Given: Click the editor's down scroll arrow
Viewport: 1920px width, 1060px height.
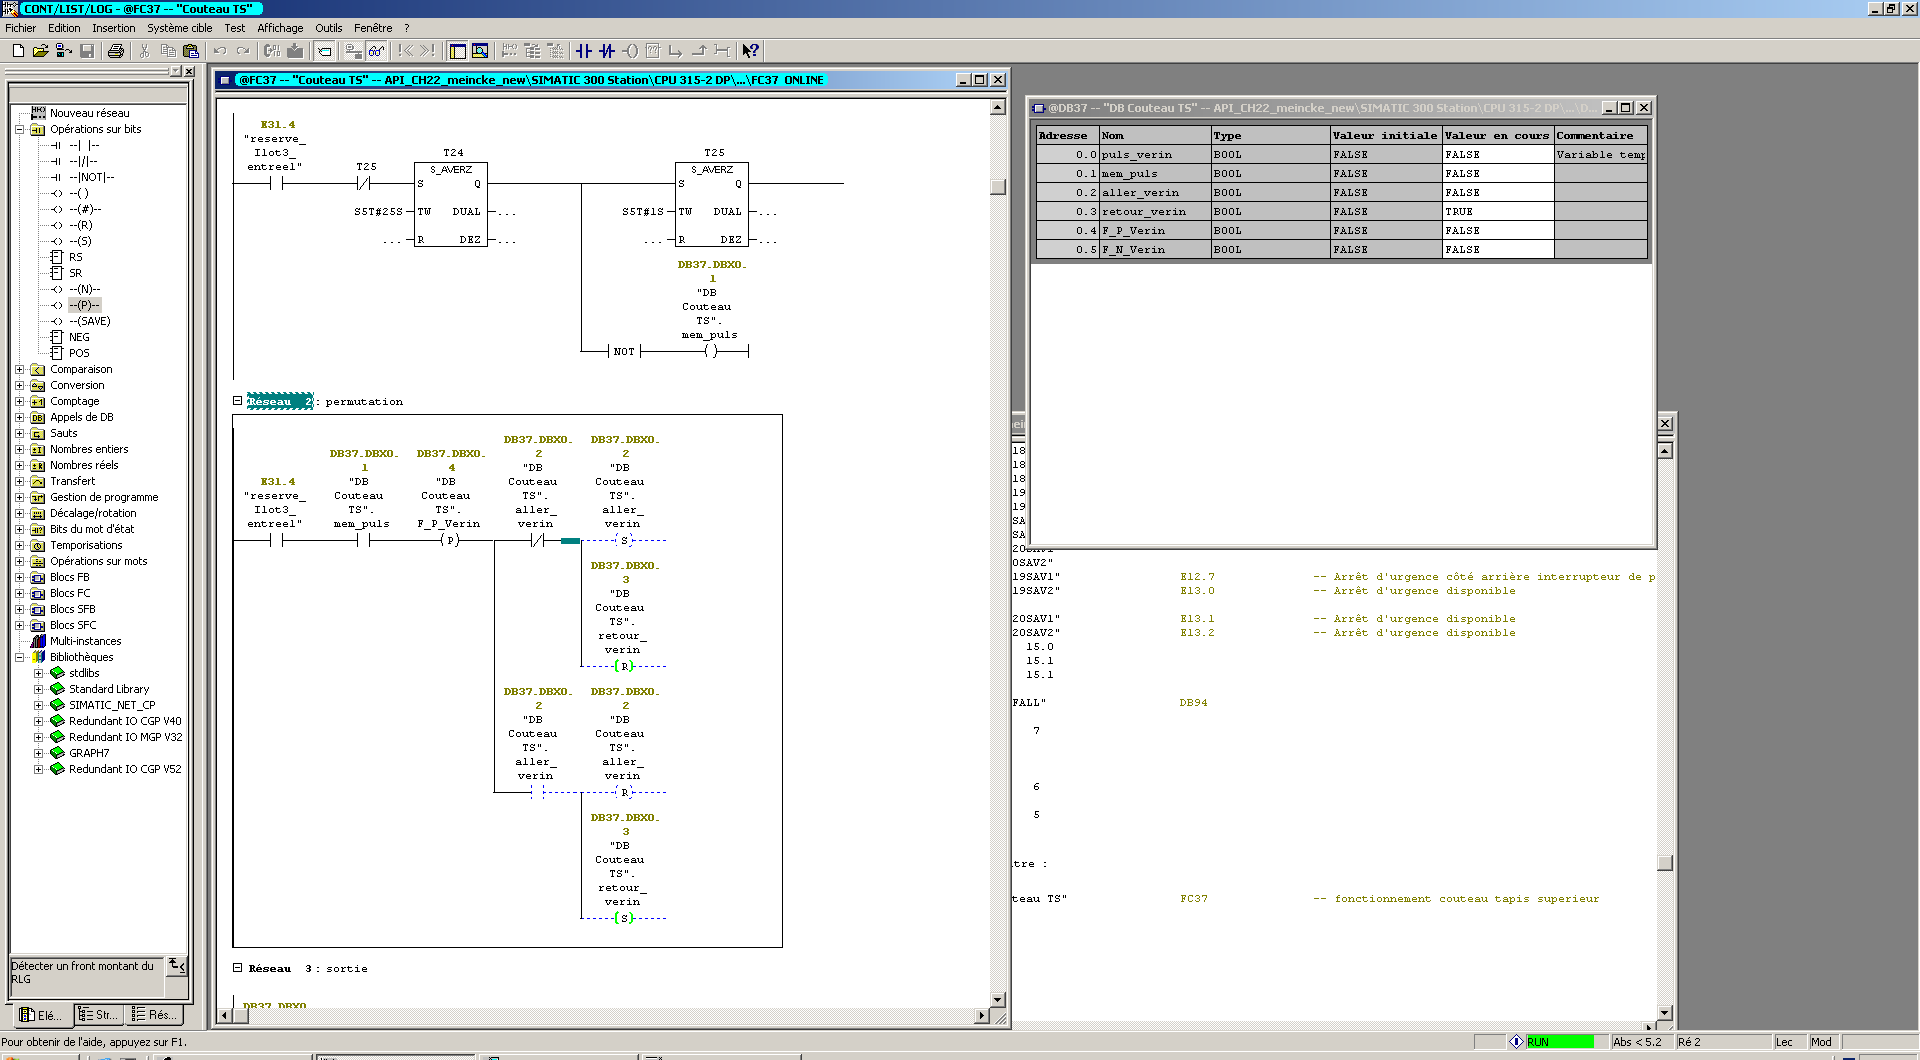Looking at the screenshot, I should [x=997, y=999].
